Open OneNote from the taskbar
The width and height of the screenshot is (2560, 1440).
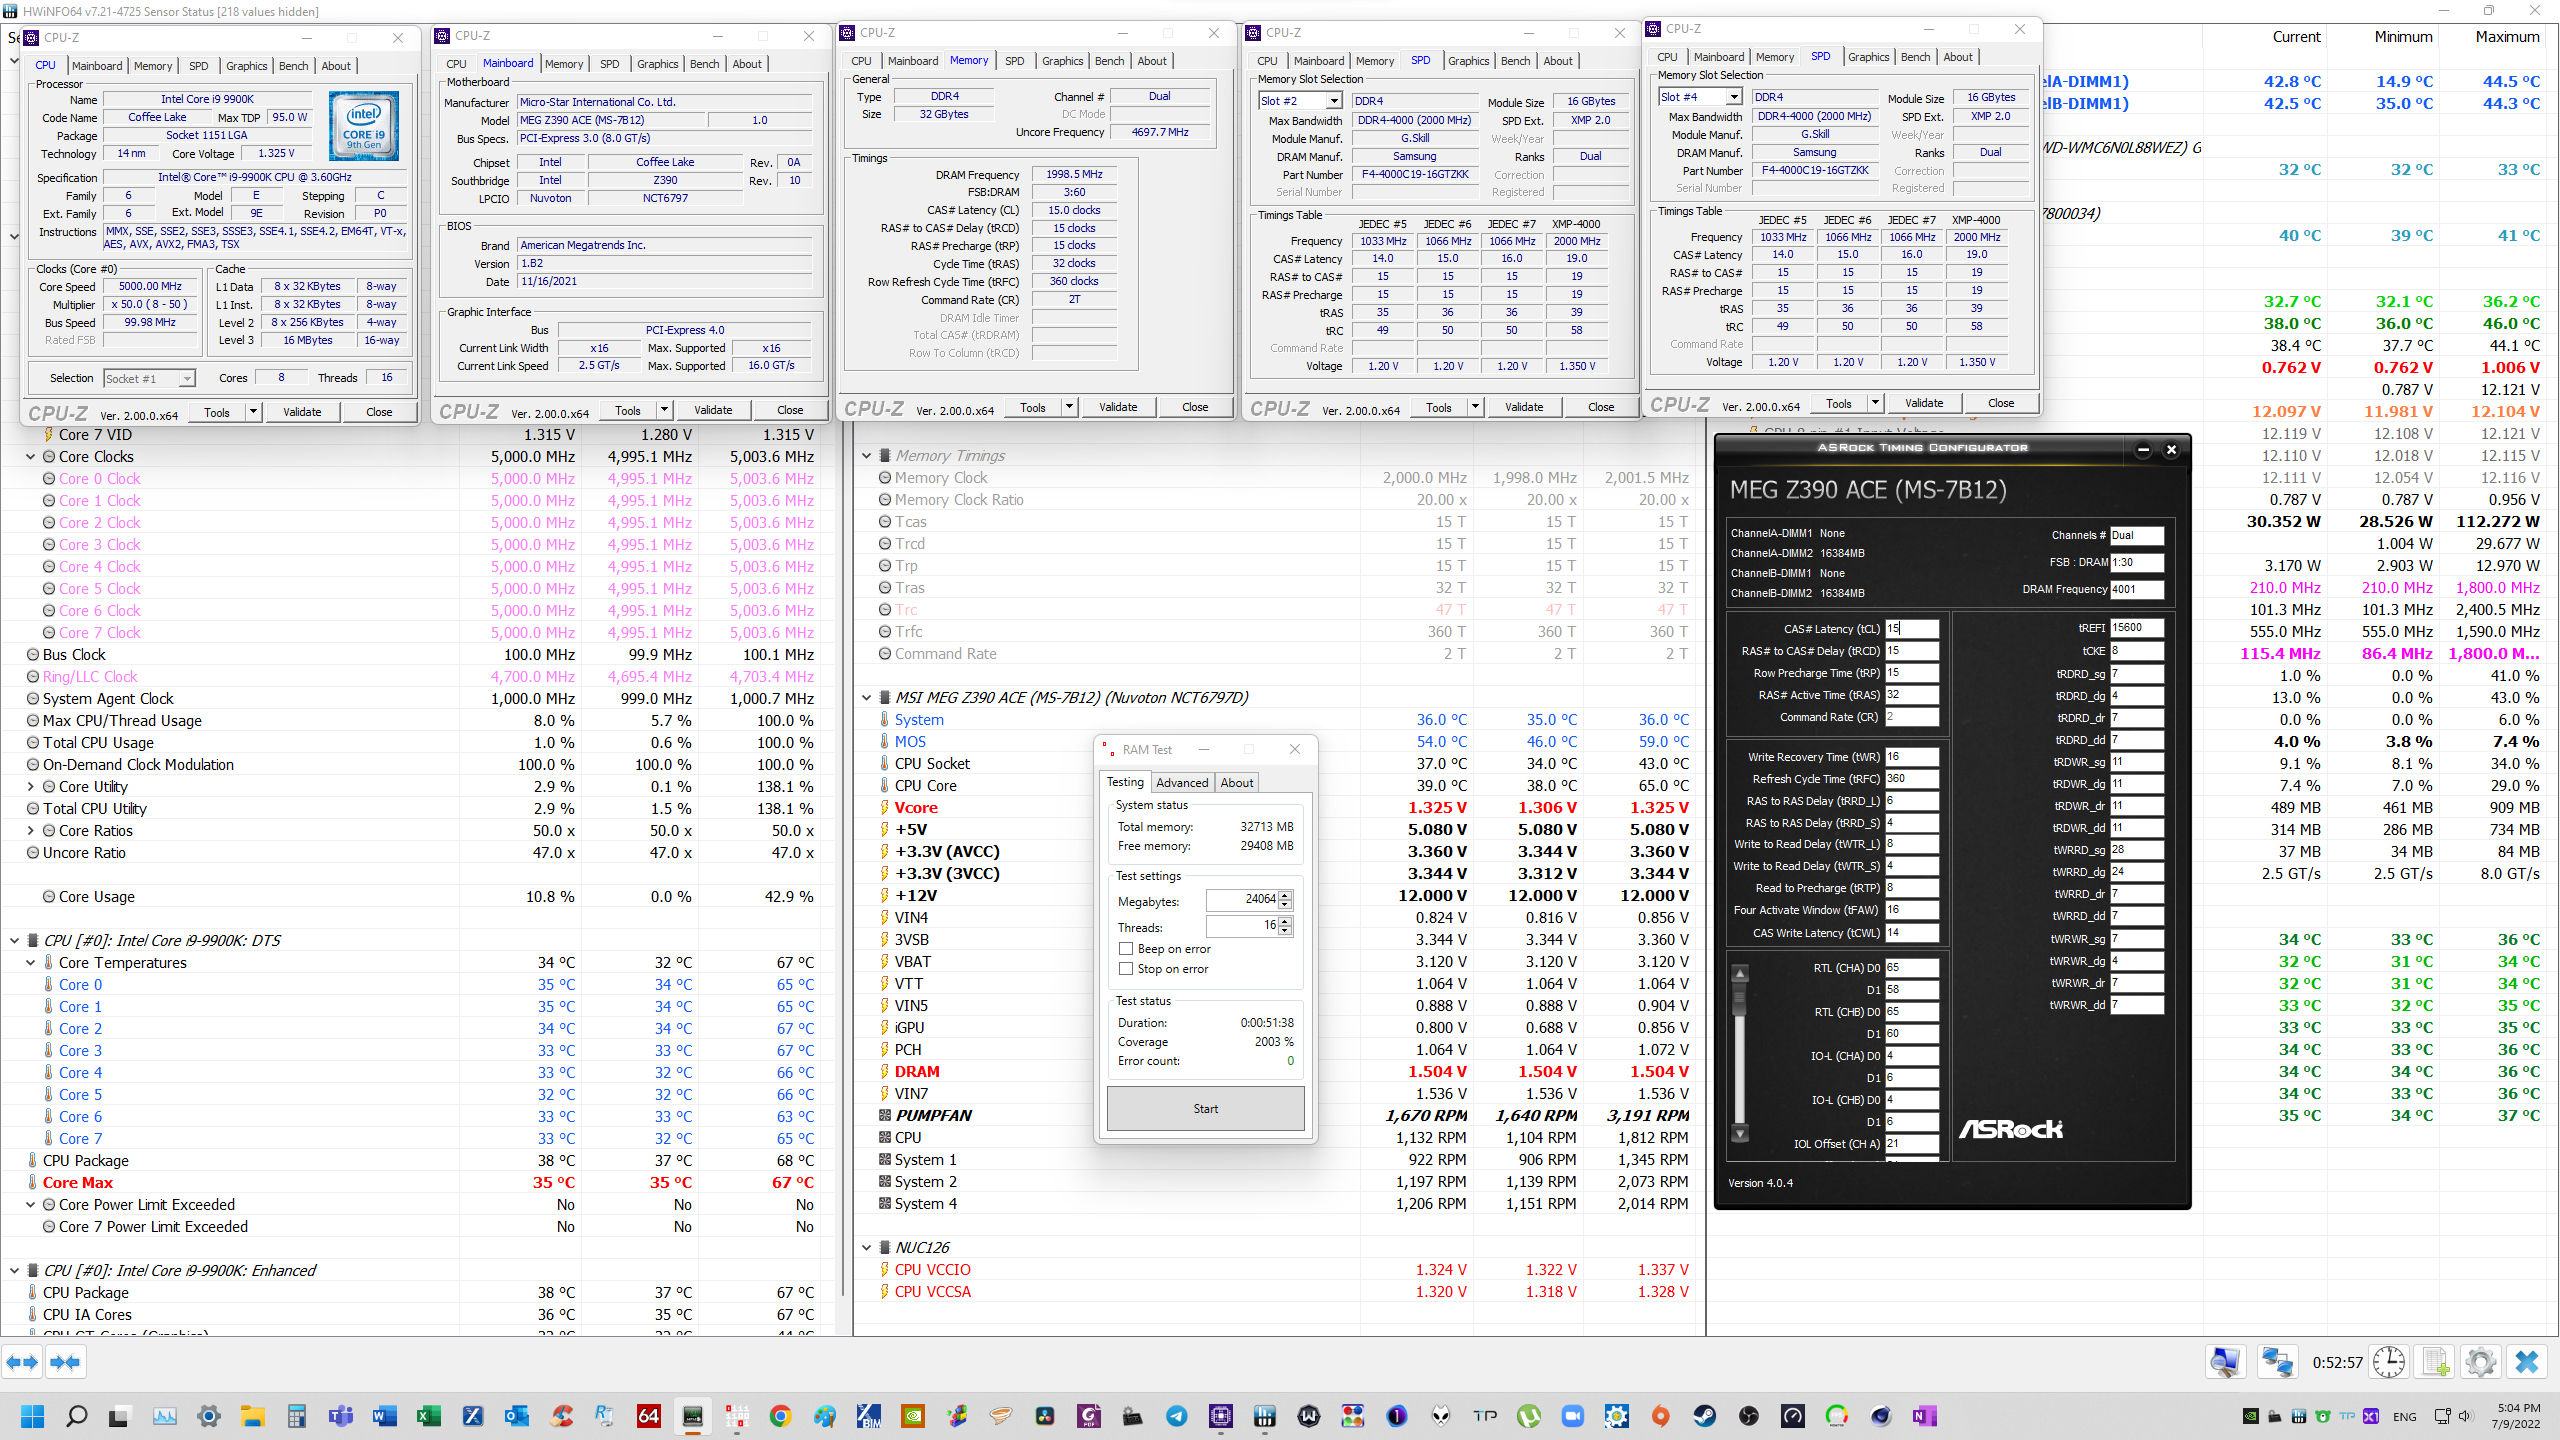tap(1924, 1416)
